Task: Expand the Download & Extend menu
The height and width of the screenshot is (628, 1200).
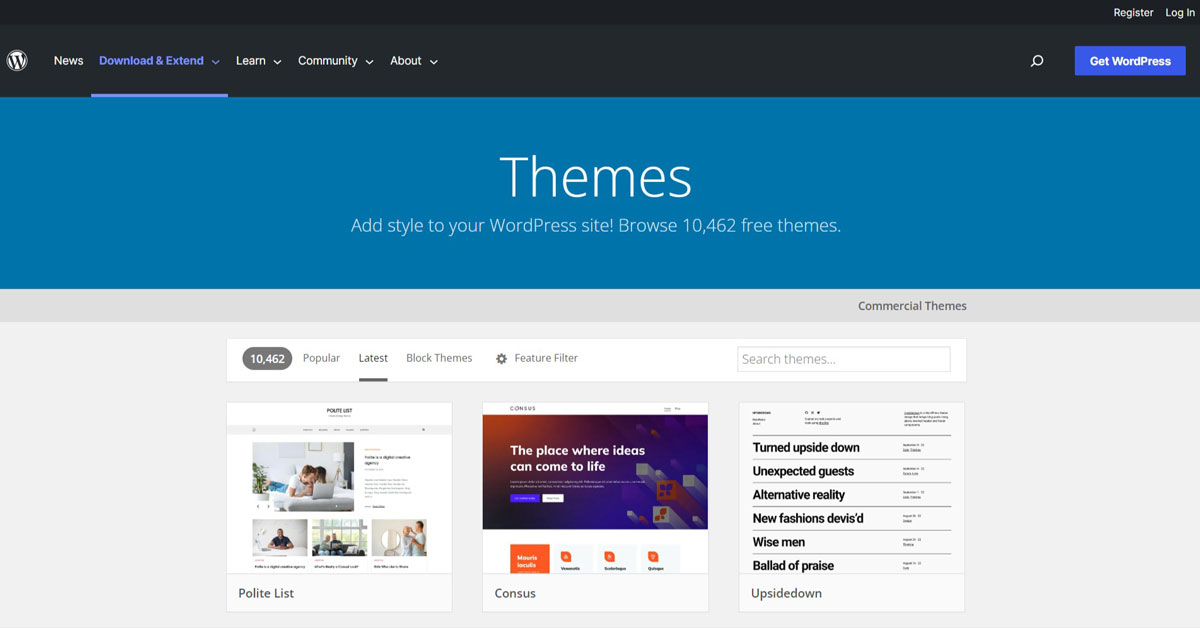Action: pos(159,61)
